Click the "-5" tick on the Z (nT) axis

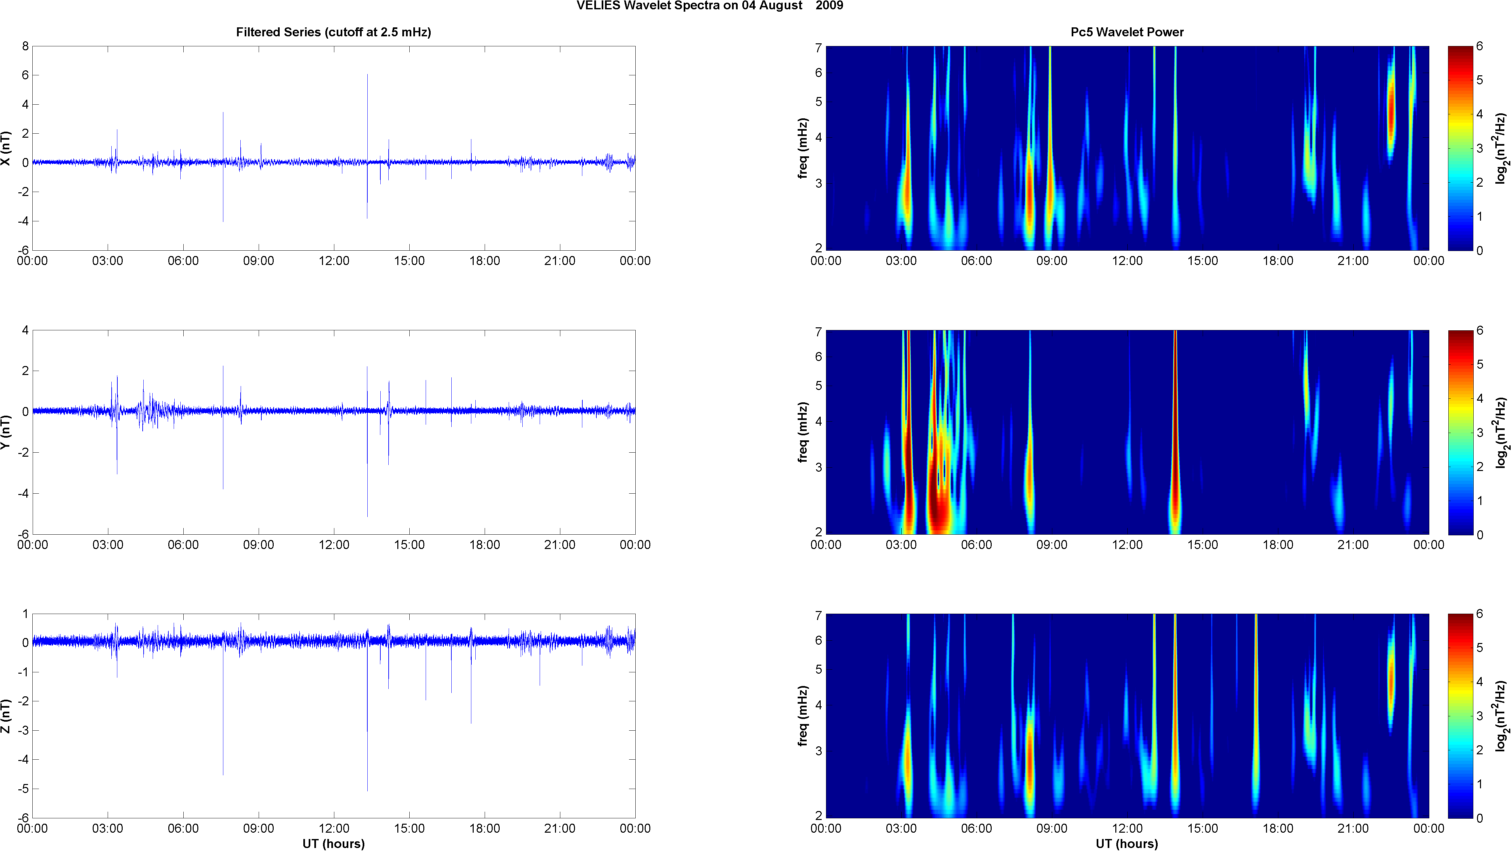pyautogui.click(x=22, y=789)
